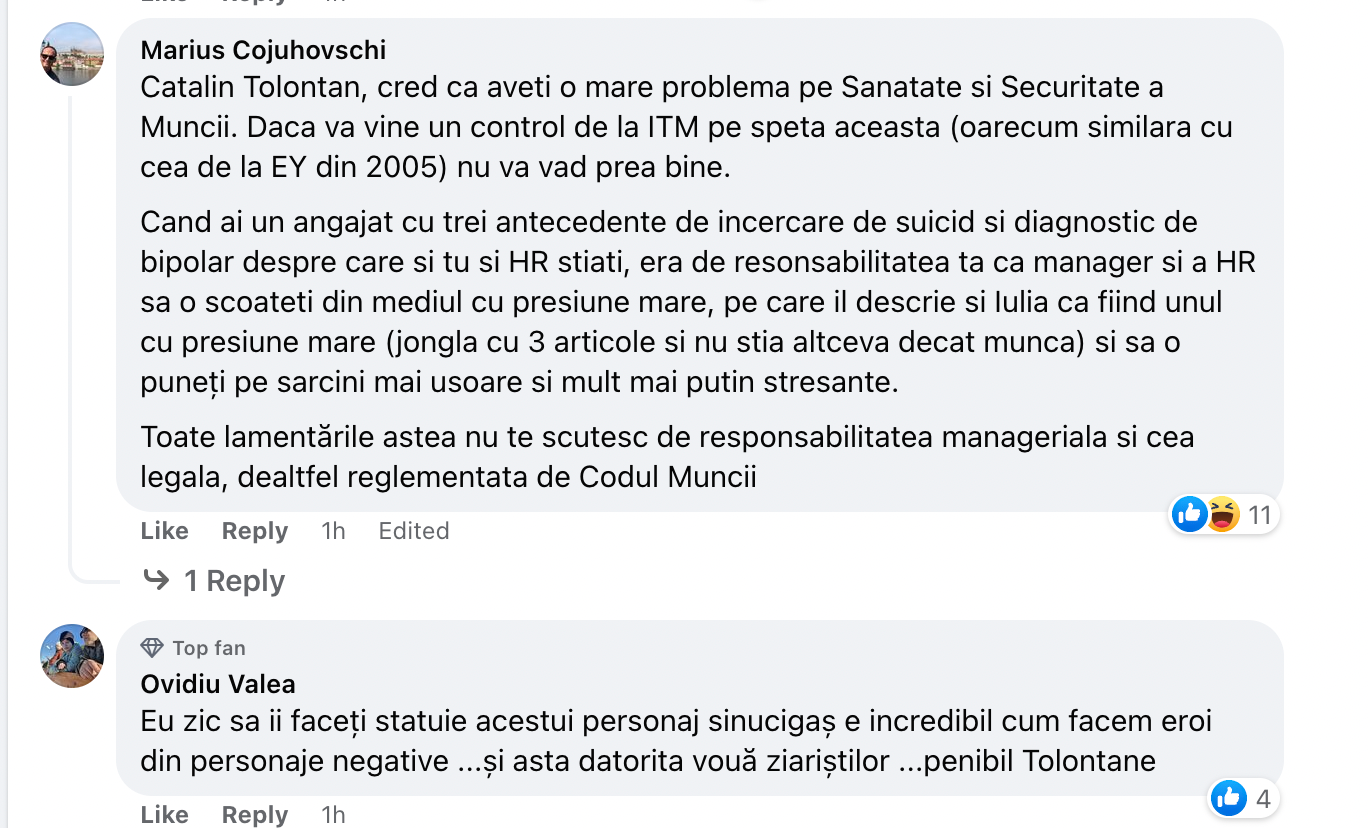The width and height of the screenshot is (1368, 828).
Task: Reply to Ovidiu Valea's comment
Action: (254, 815)
